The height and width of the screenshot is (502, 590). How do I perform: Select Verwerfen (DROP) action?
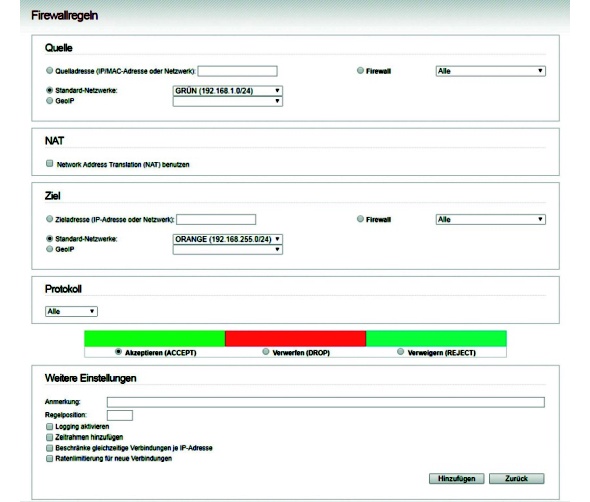click(x=266, y=351)
